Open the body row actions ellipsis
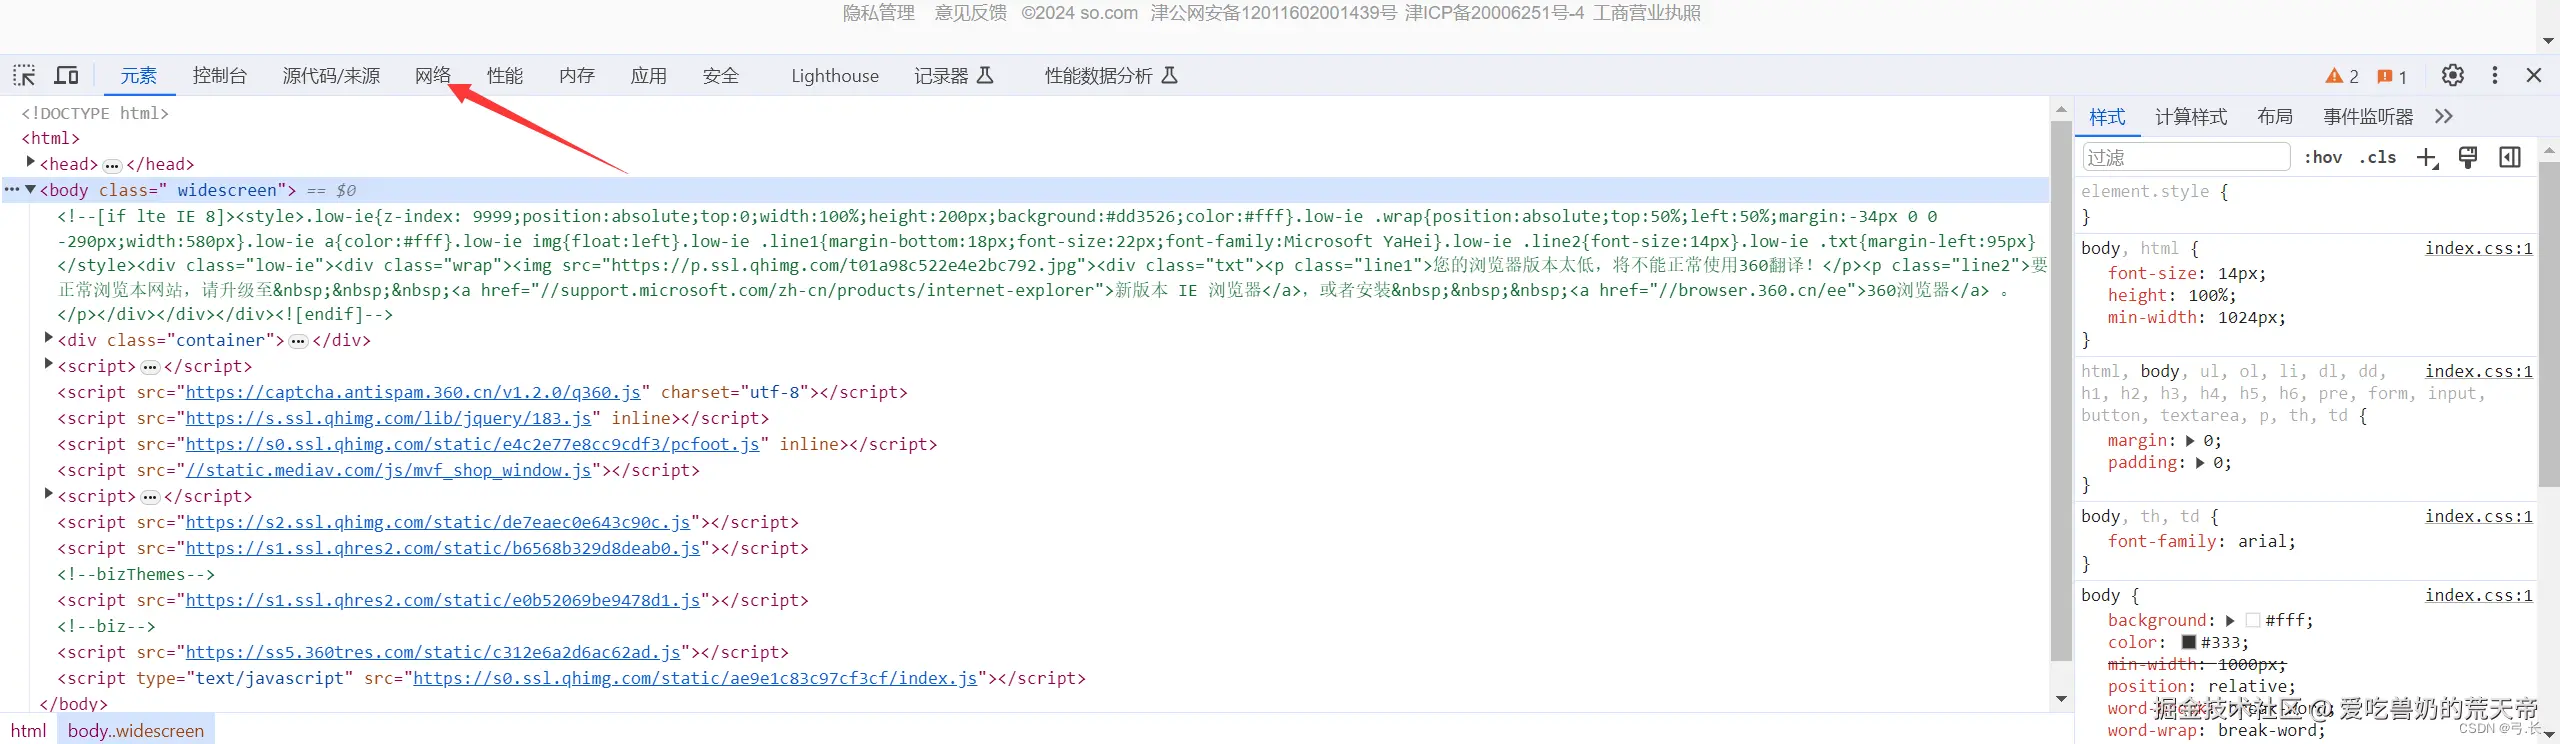2560x744 pixels. (x=12, y=189)
